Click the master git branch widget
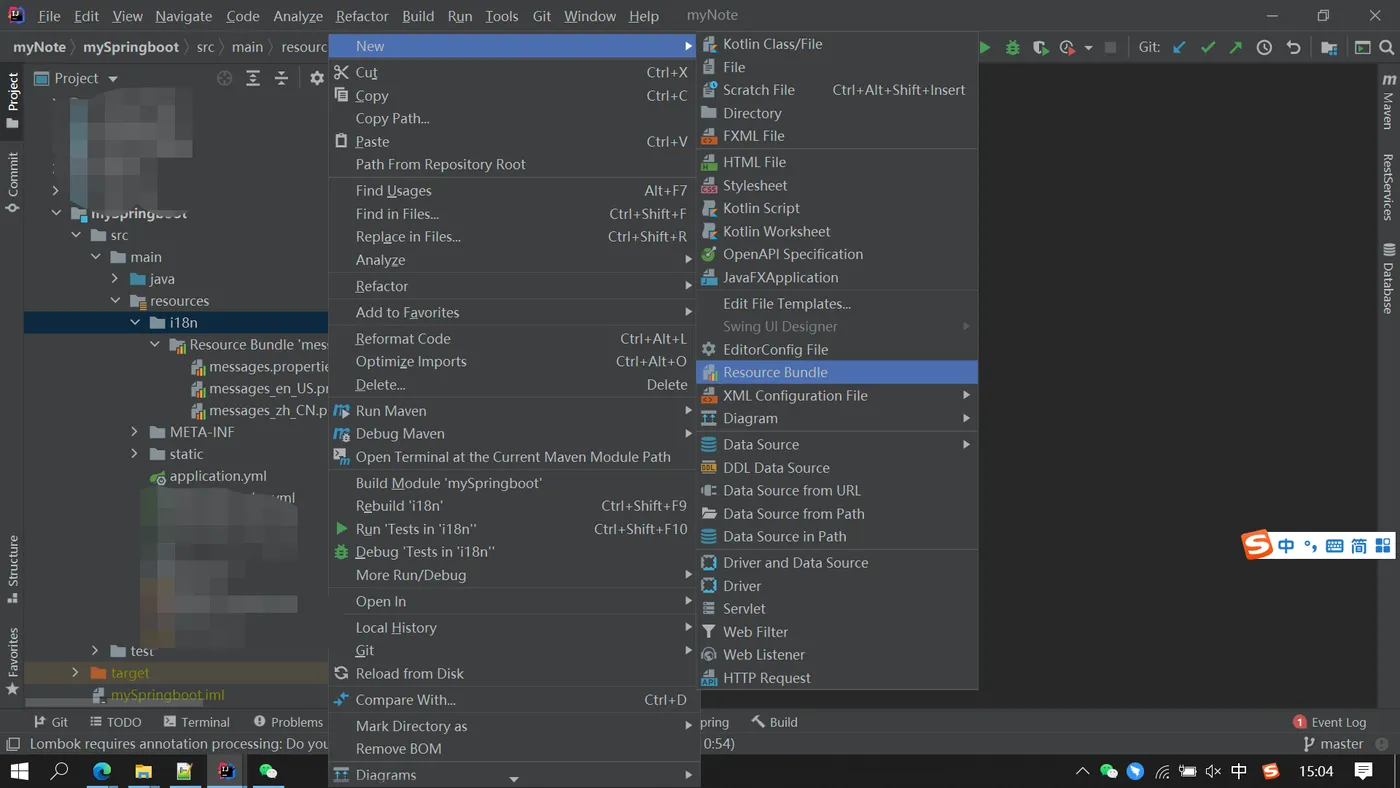 1333,744
